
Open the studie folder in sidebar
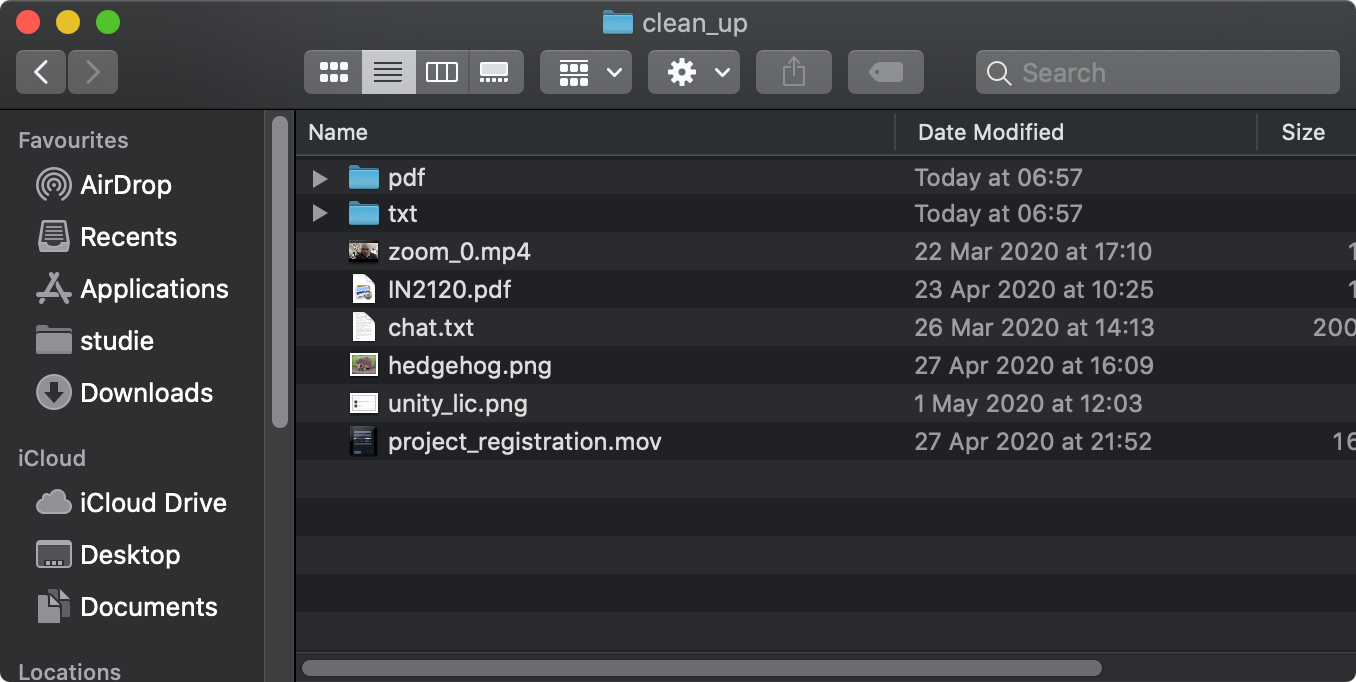coord(95,341)
